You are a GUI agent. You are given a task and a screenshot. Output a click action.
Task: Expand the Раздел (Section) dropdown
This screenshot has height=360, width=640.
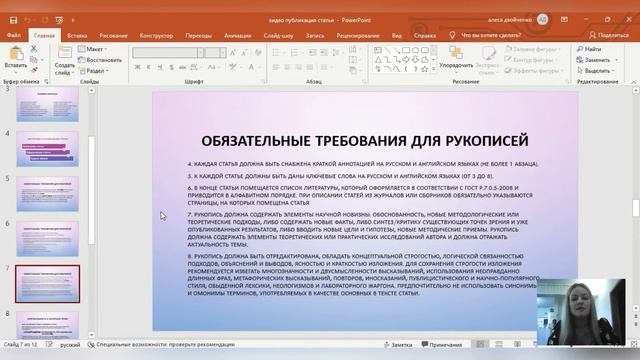[94, 71]
